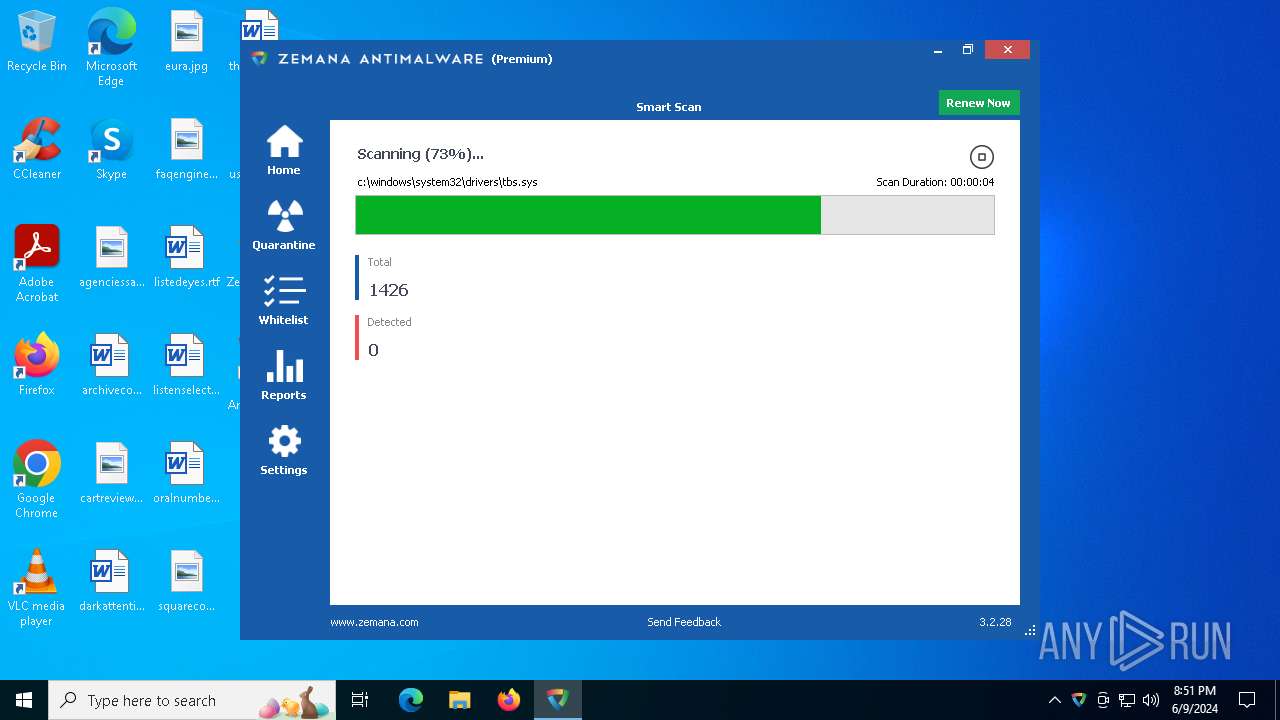The height and width of the screenshot is (720, 1280).
Task: Minimize the Zemana window
Action: tap(938, 50)
